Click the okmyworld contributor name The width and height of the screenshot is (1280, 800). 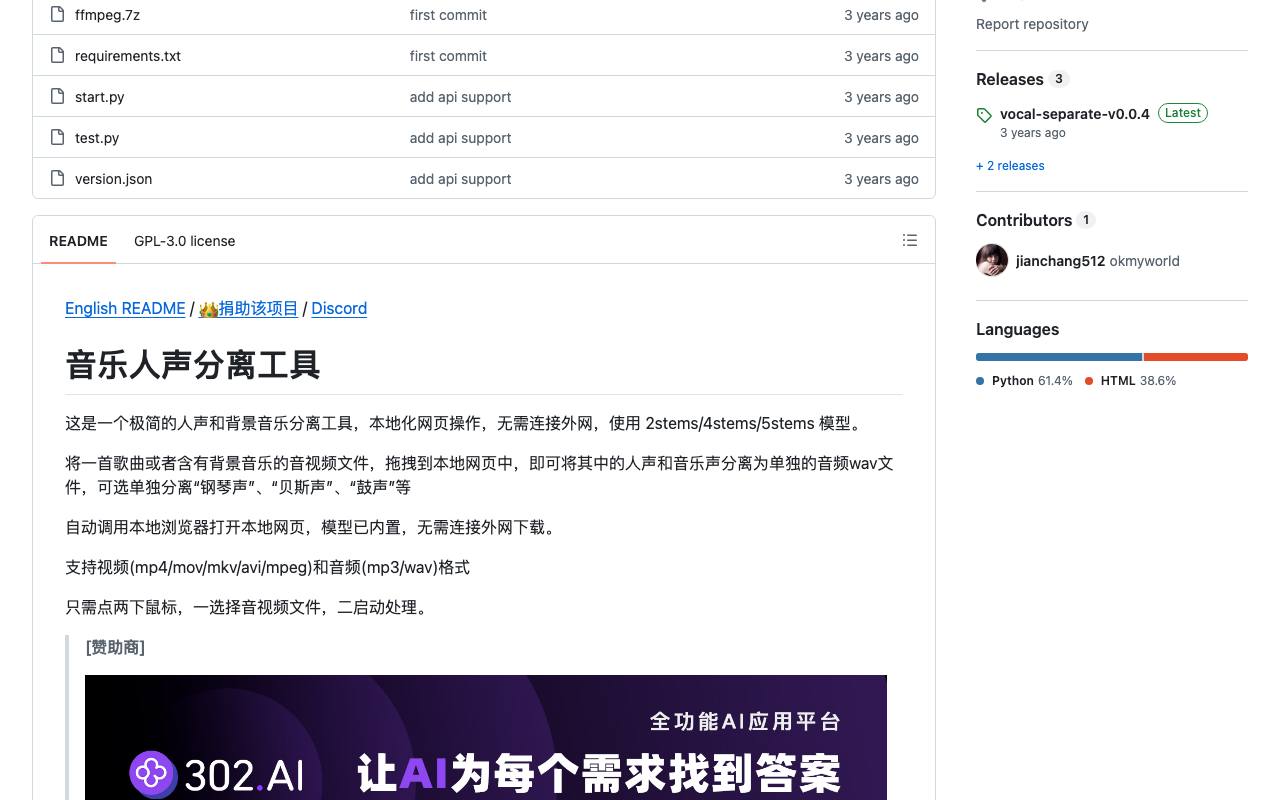[x=1144, y=261]
